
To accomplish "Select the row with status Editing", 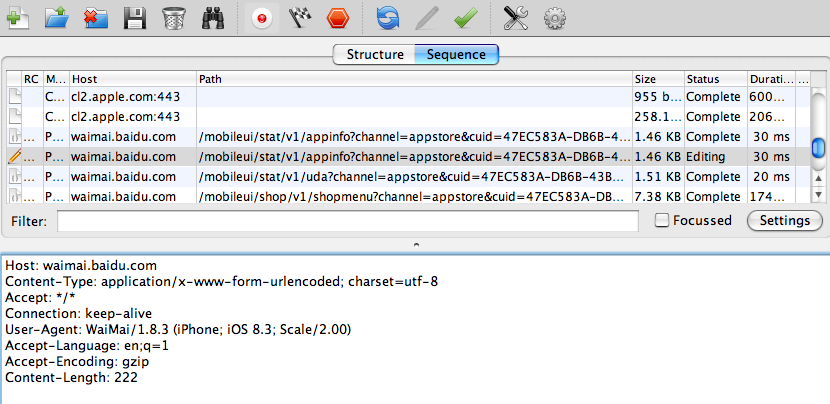I will pos(408,157).
